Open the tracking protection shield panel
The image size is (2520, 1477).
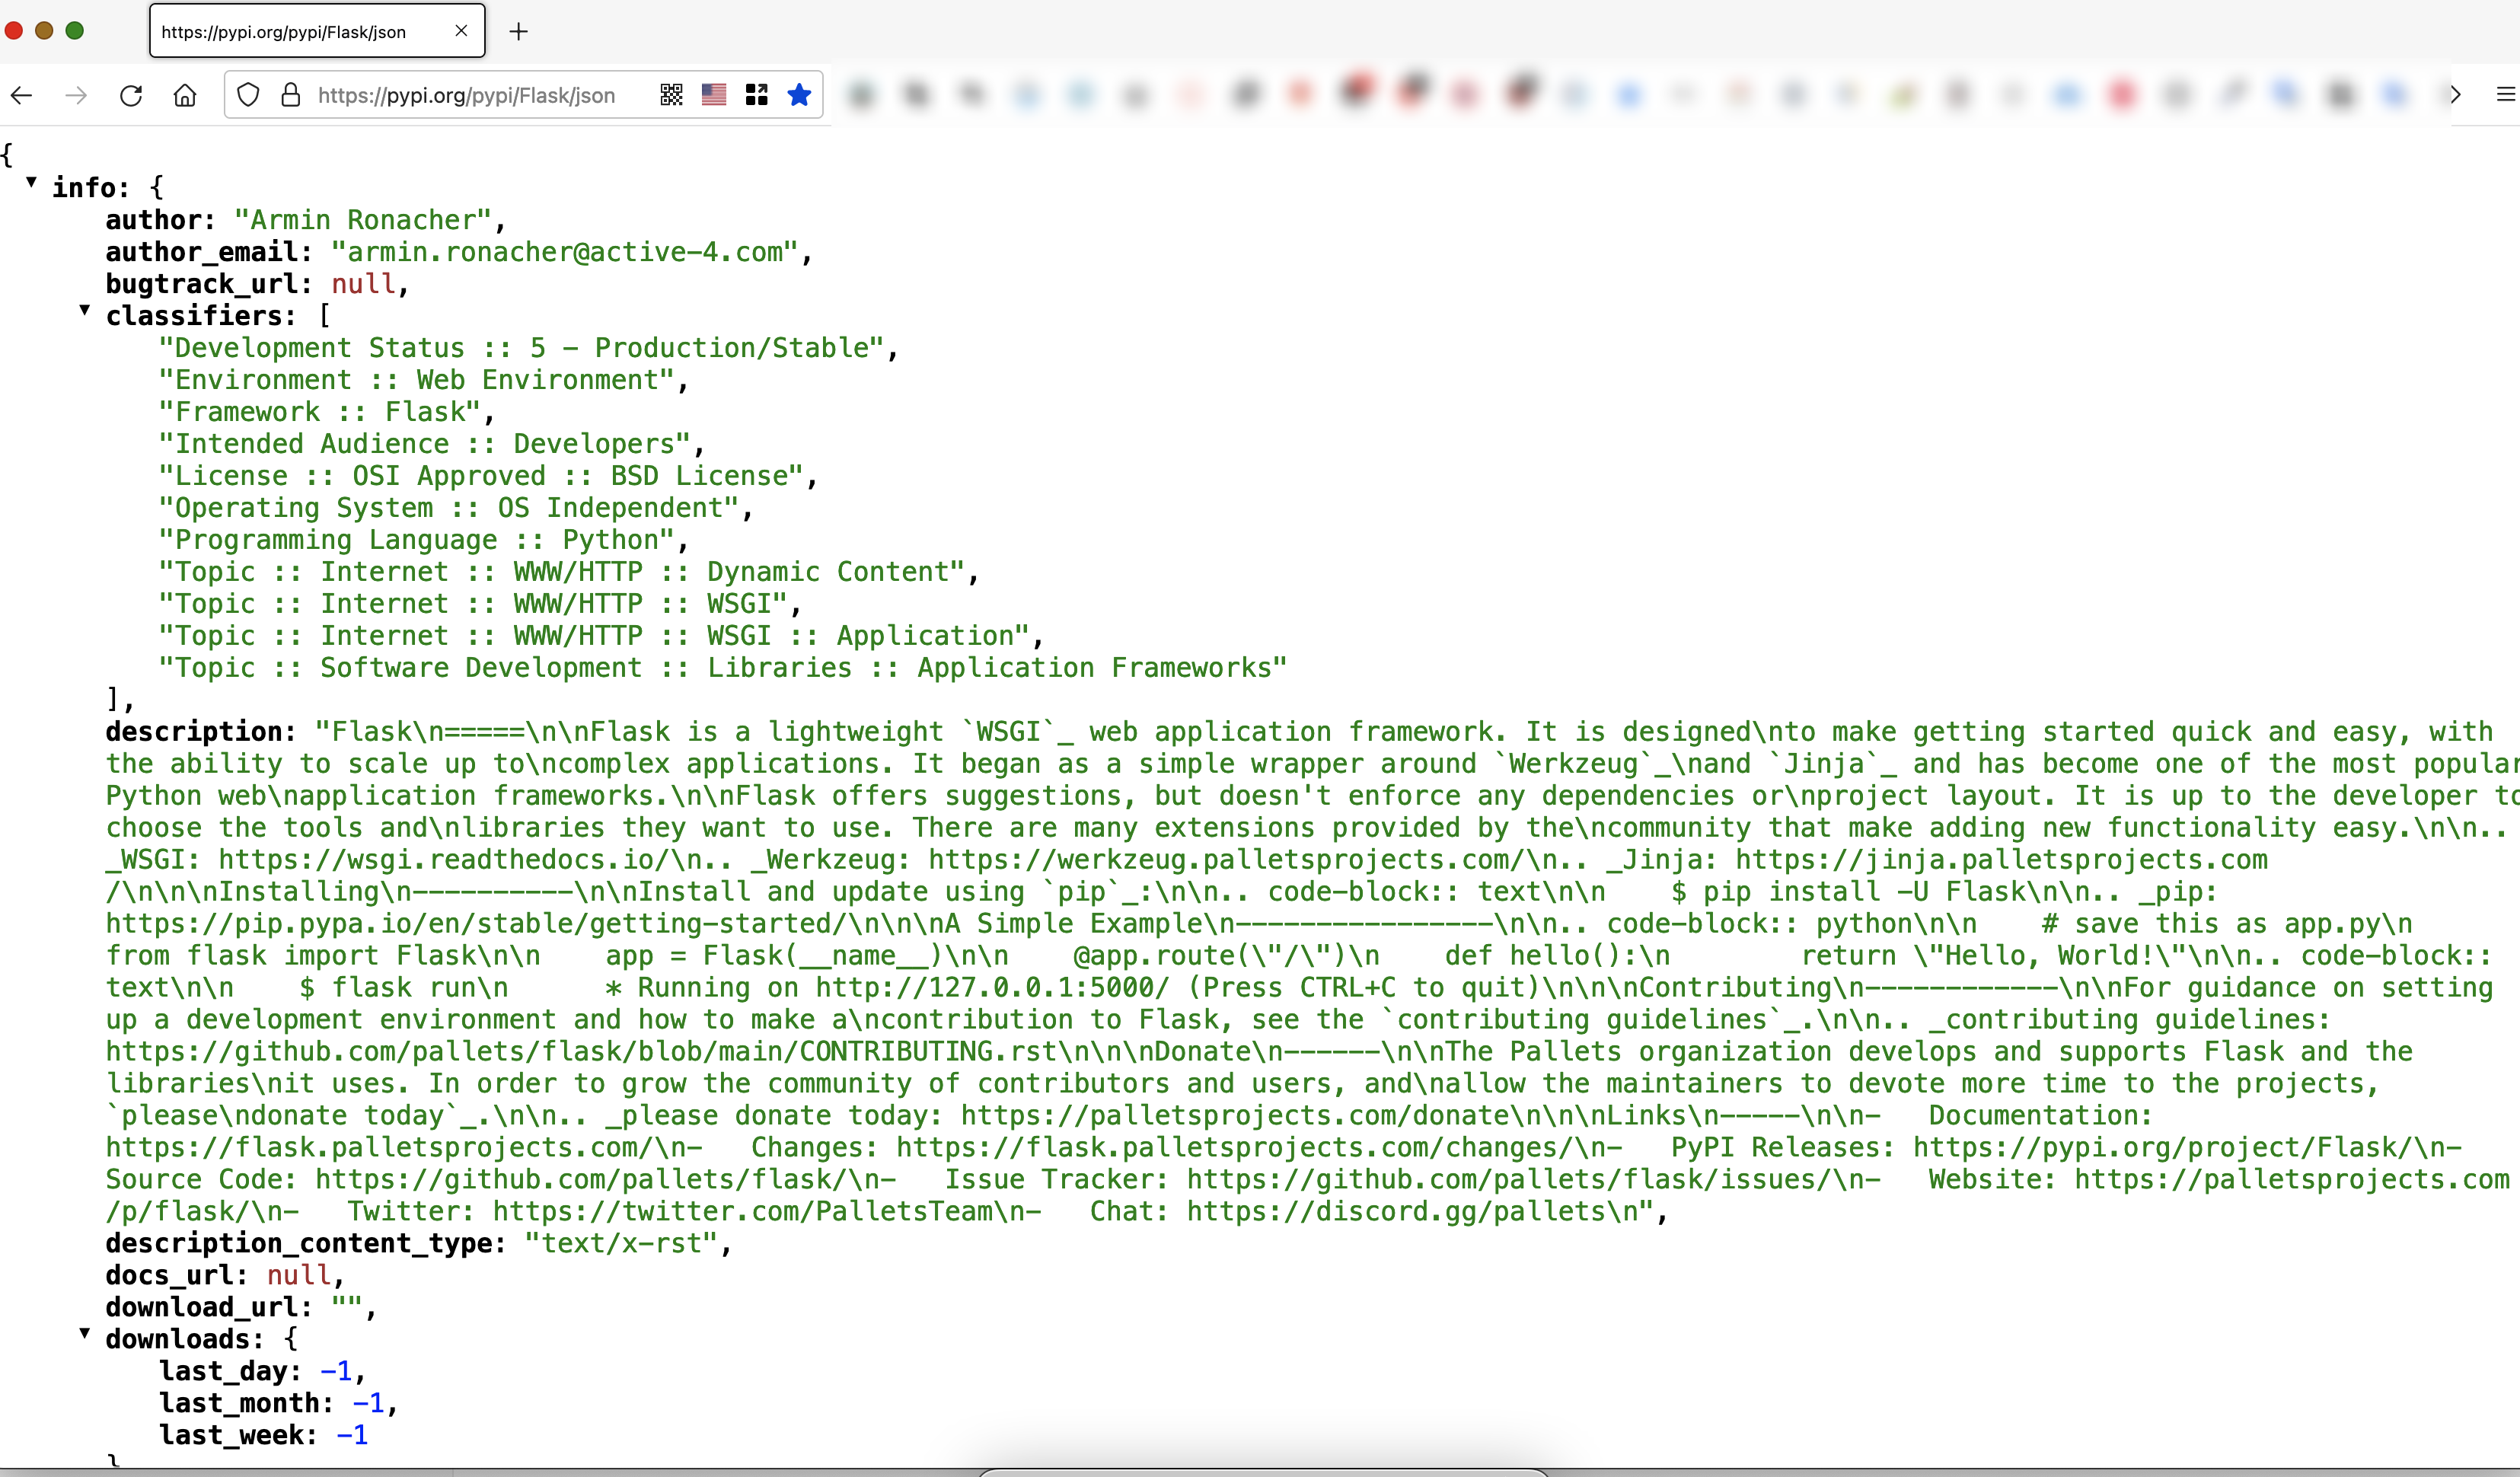pyautogui.click(x=249, y=95)
